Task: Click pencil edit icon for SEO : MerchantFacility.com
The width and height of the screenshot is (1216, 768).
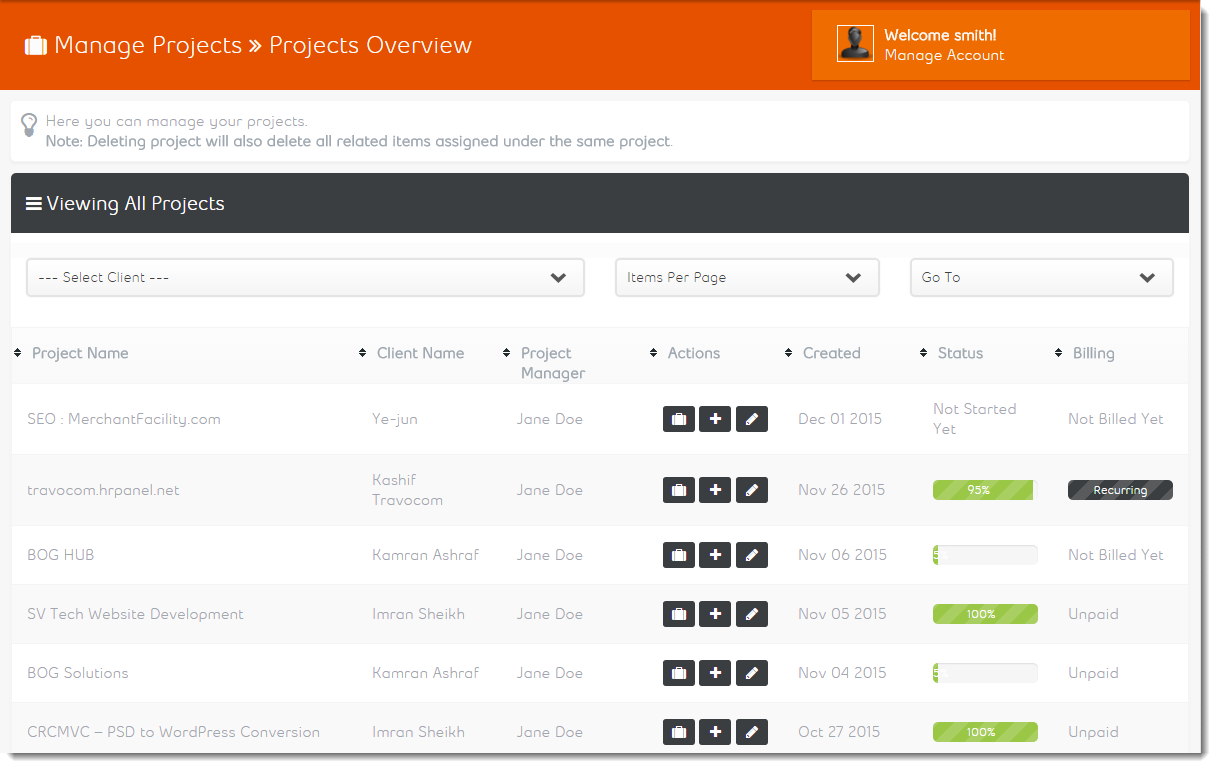Action: pyautogui.click(x=752, y=419)
